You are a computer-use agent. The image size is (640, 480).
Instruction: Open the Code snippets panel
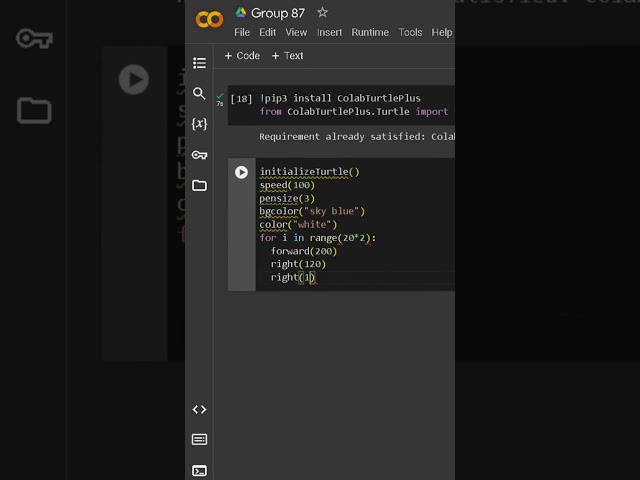point(199,409)
